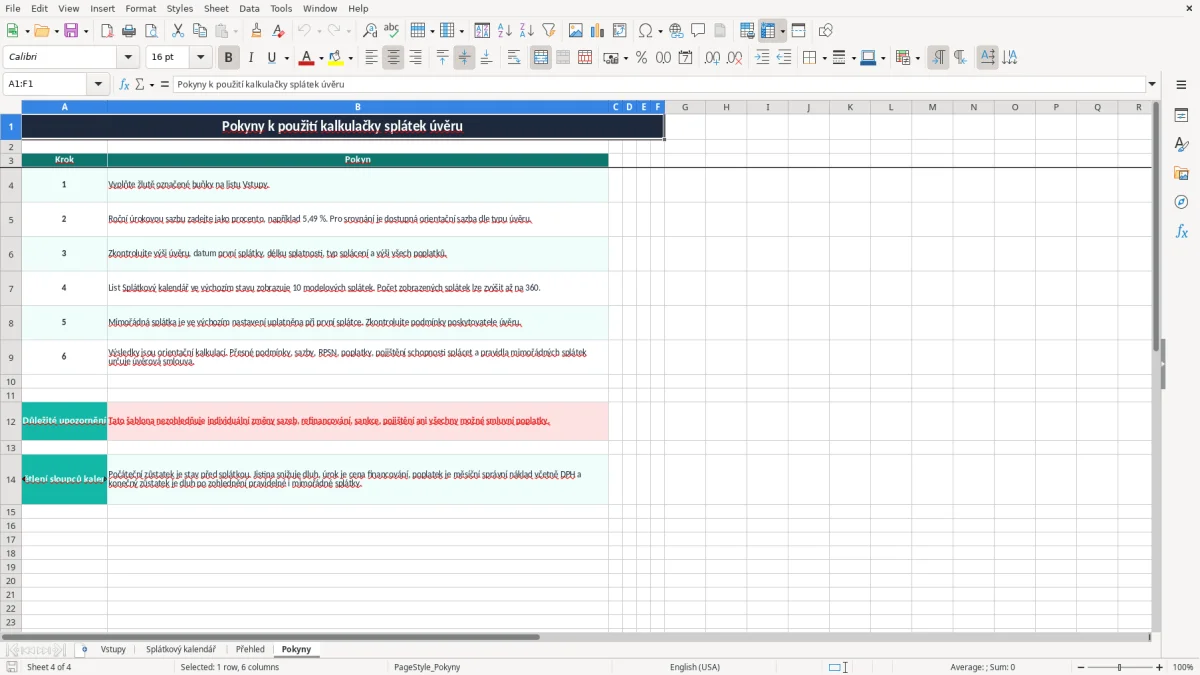1200x675 pixels.
Task: Open the Function Wizard icon
Action: point(125,84)
